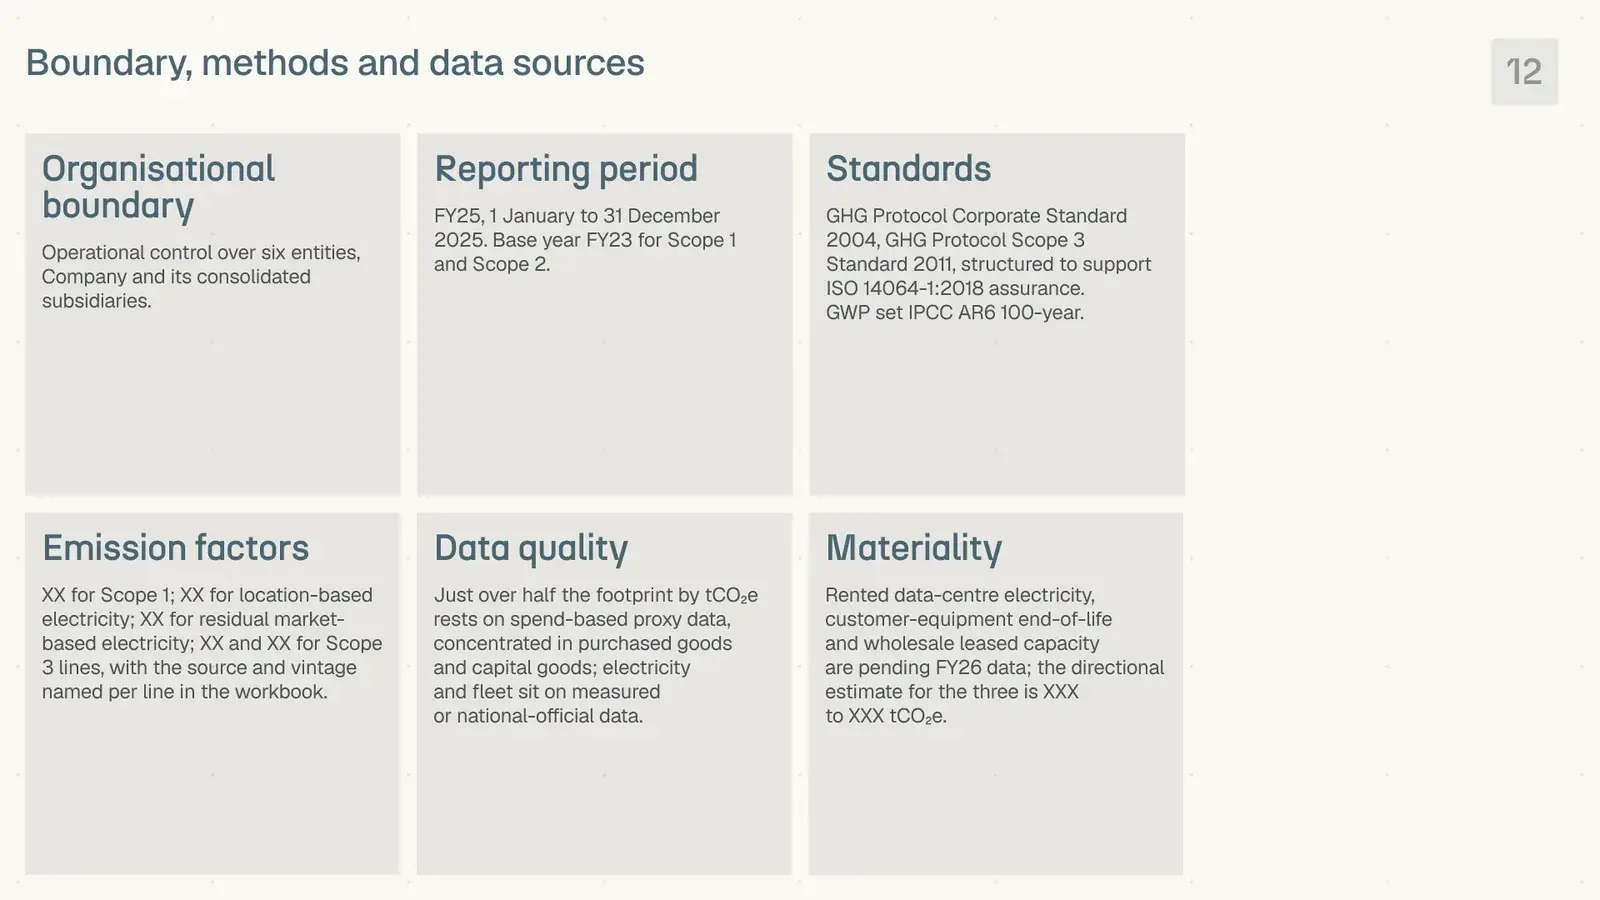
Task: Select the 'Materiality' heading
Action: click(914, 548)
